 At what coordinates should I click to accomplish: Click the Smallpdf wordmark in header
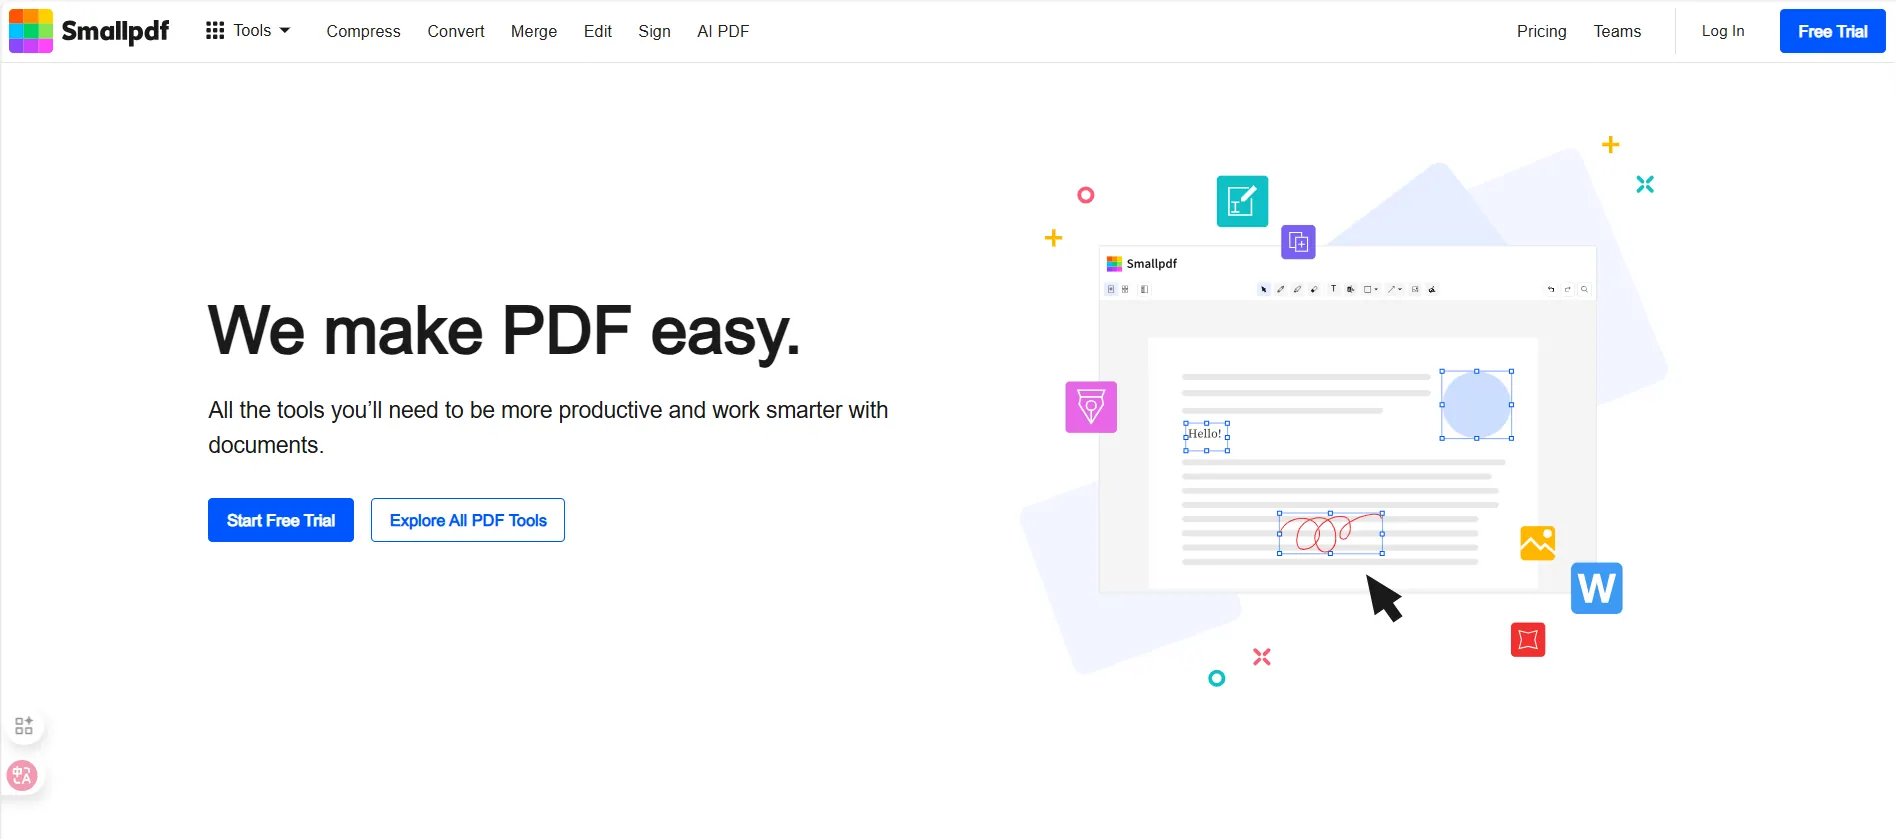point(115,31)
